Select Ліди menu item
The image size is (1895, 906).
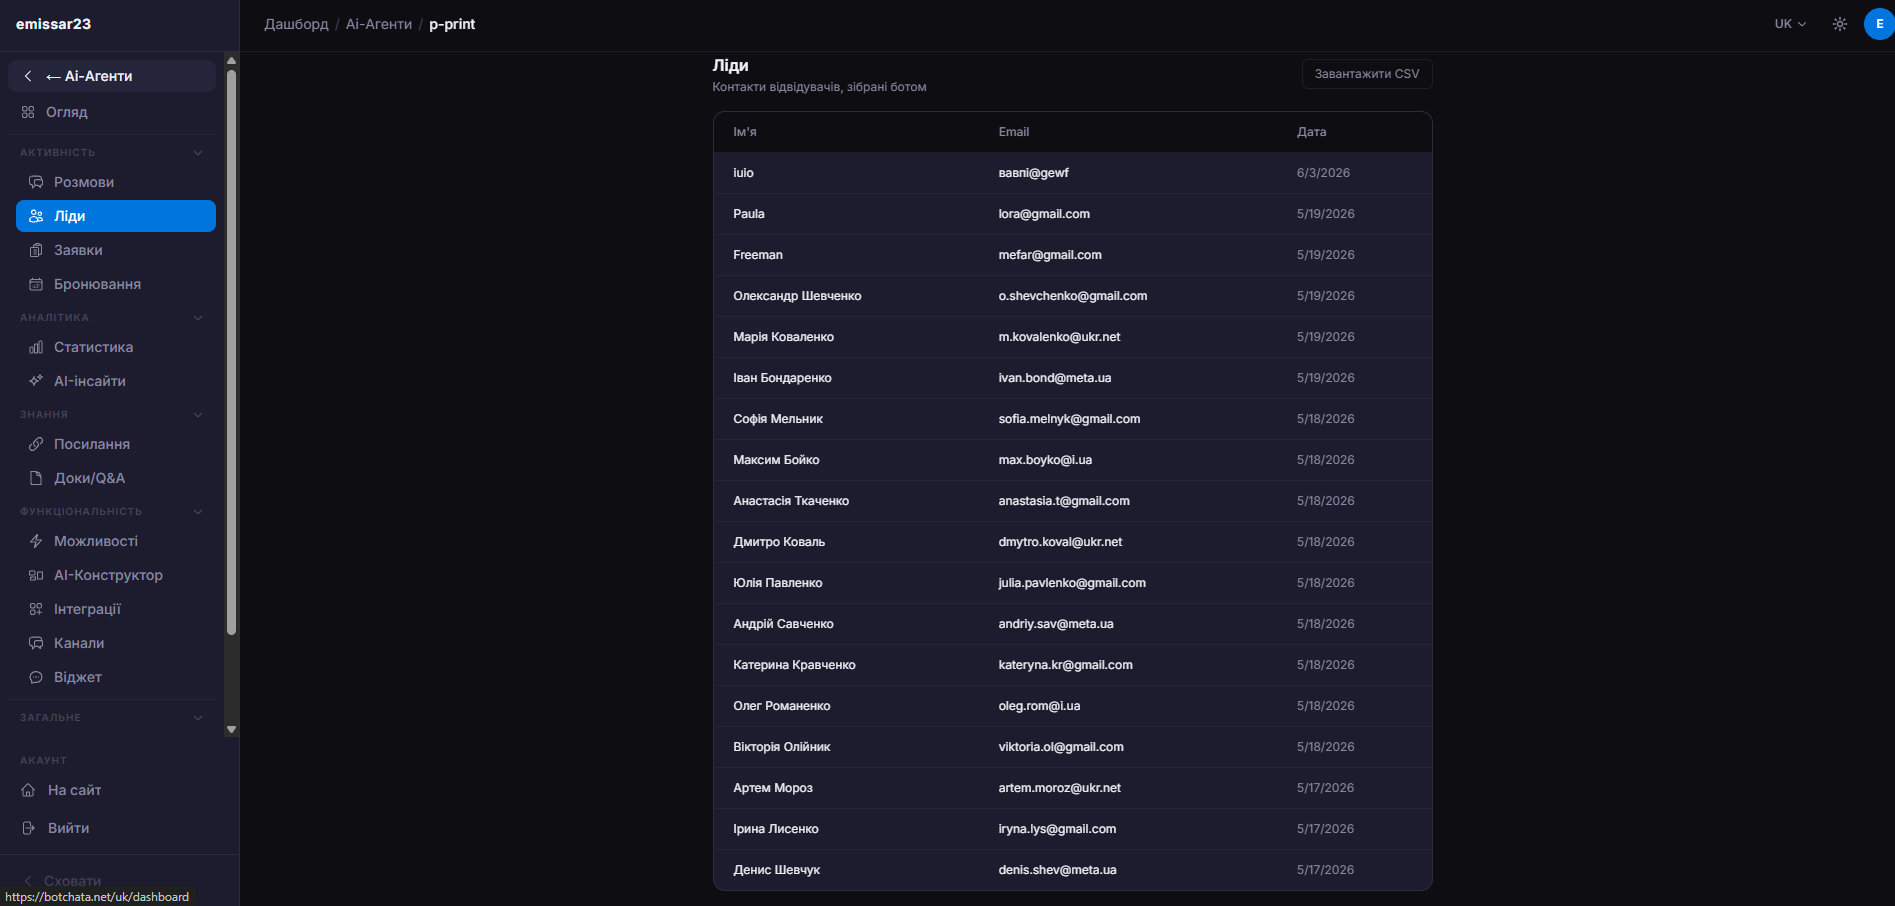click(x=116, y=216)
